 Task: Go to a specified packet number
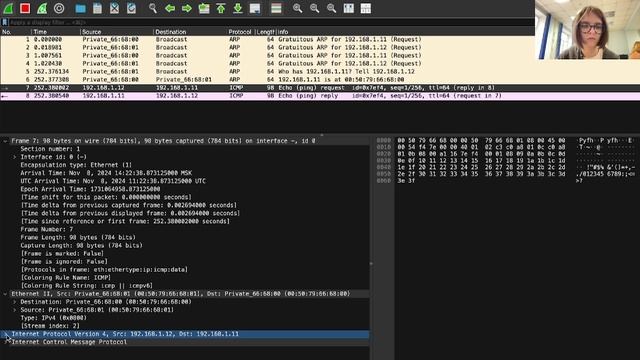tap(204, 8)
